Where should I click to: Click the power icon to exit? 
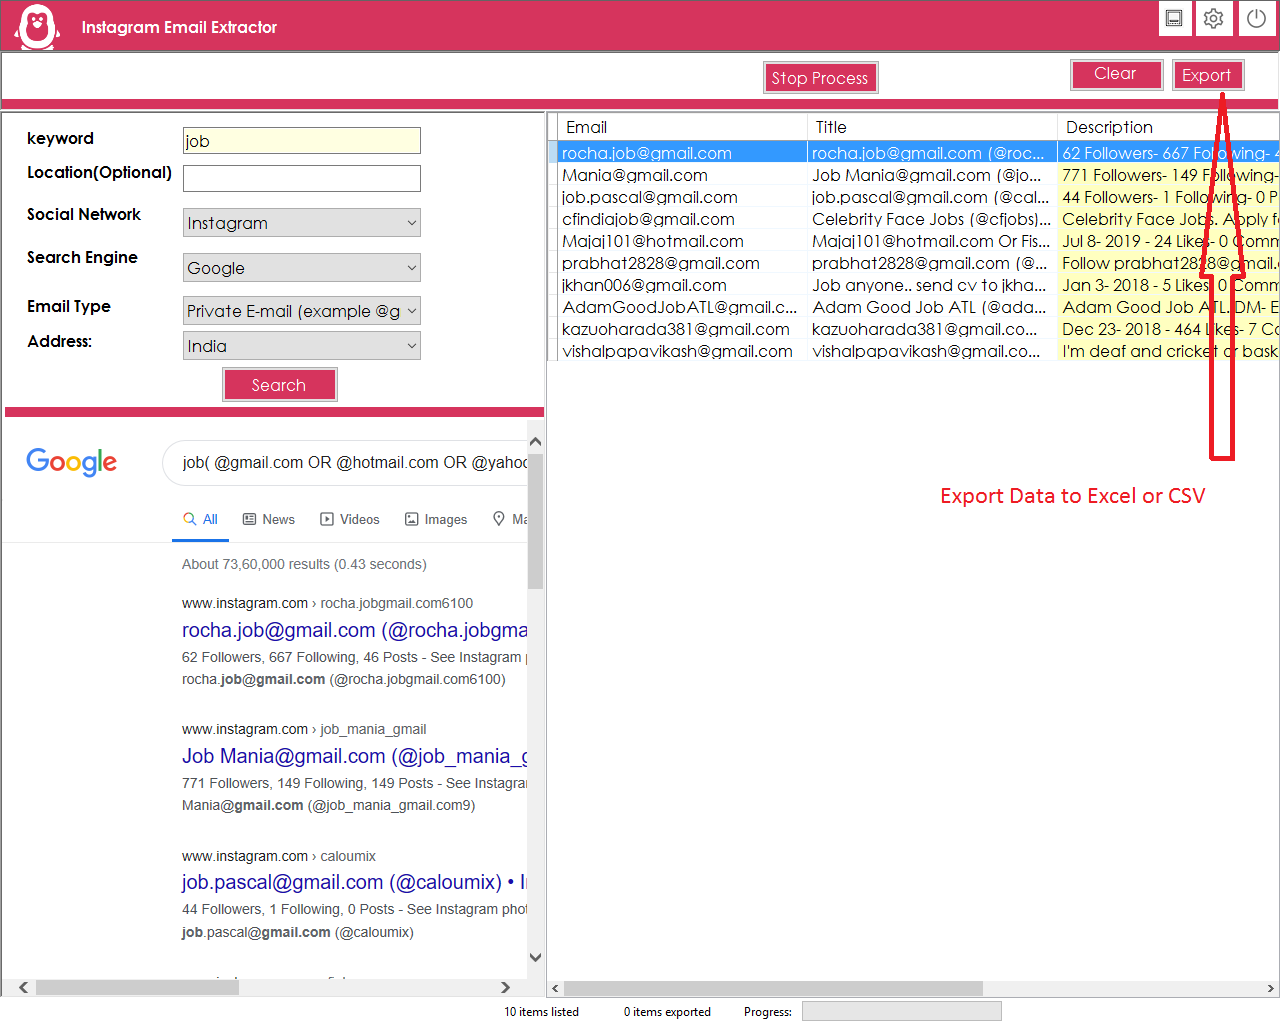click(1257, 18)
